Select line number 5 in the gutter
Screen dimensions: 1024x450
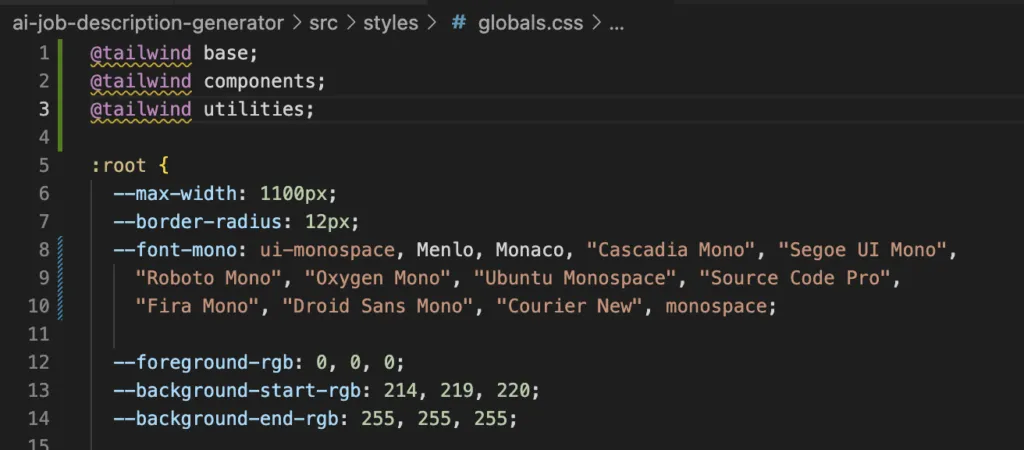(43, 165)
